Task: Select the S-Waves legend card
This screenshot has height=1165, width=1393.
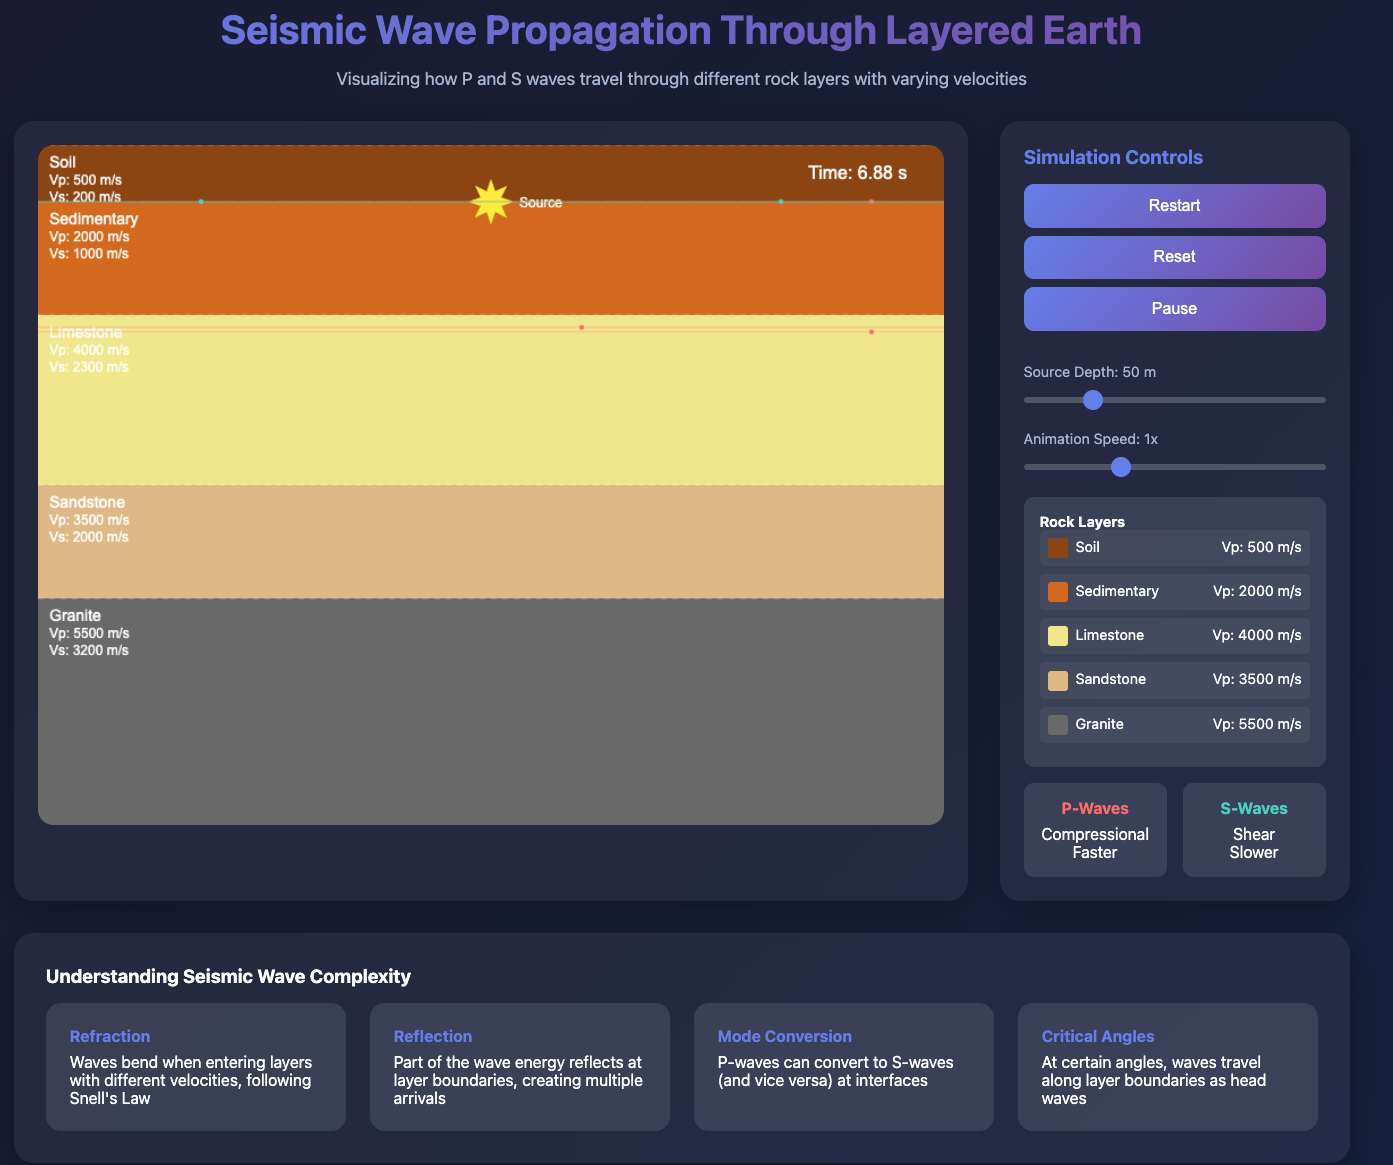Action: click(1253, 830)
